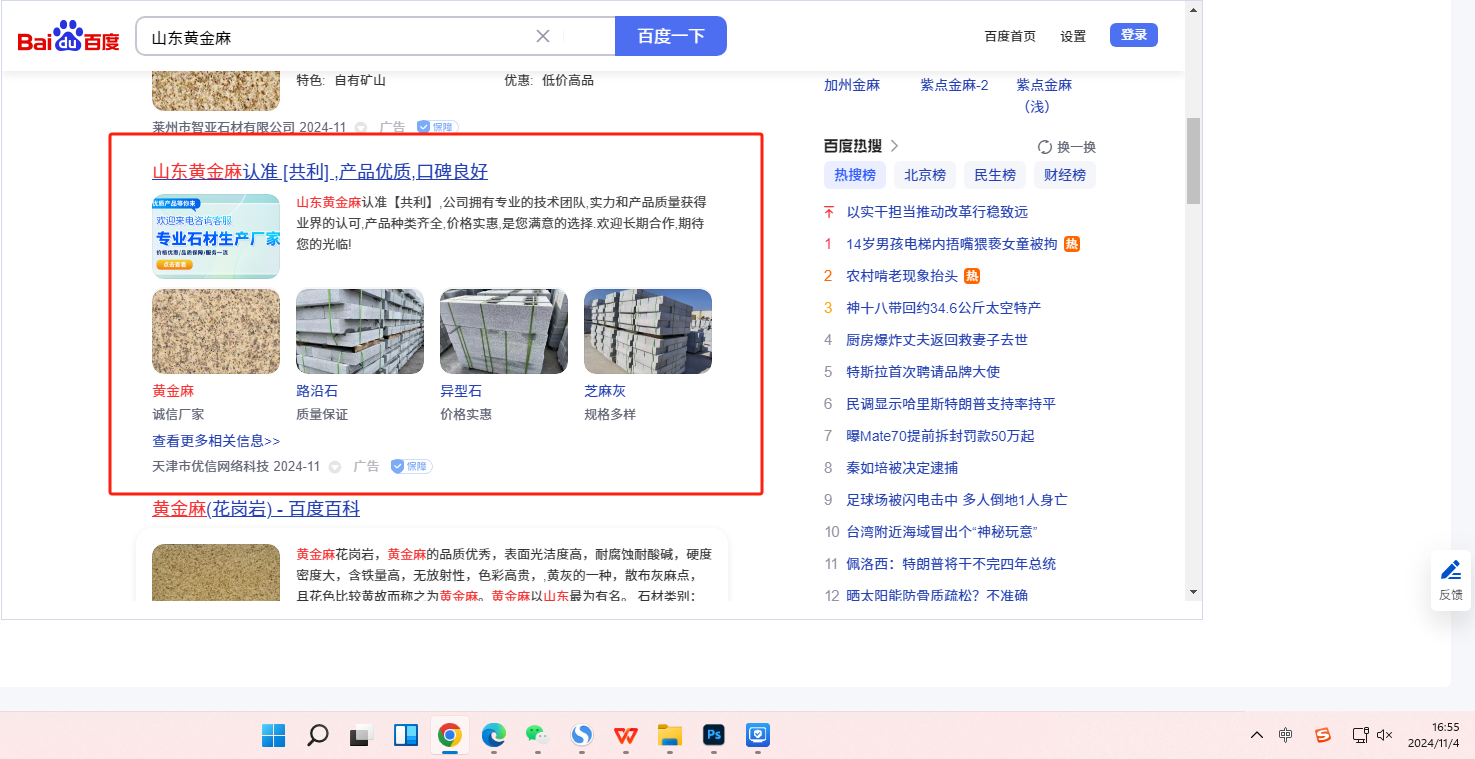Click 查看更多相关信息>> link

coord(216,441)
